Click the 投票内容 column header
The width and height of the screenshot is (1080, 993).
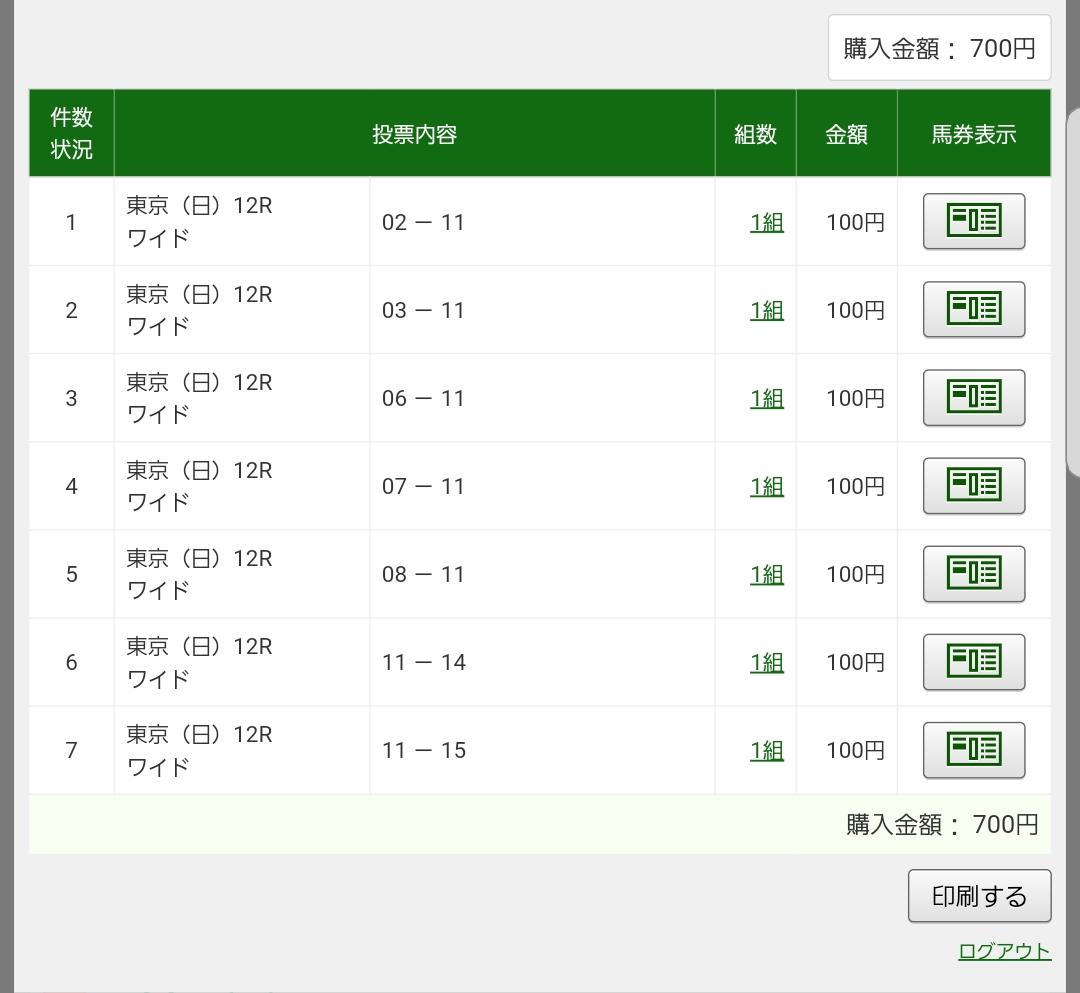(x=414, y=134)
